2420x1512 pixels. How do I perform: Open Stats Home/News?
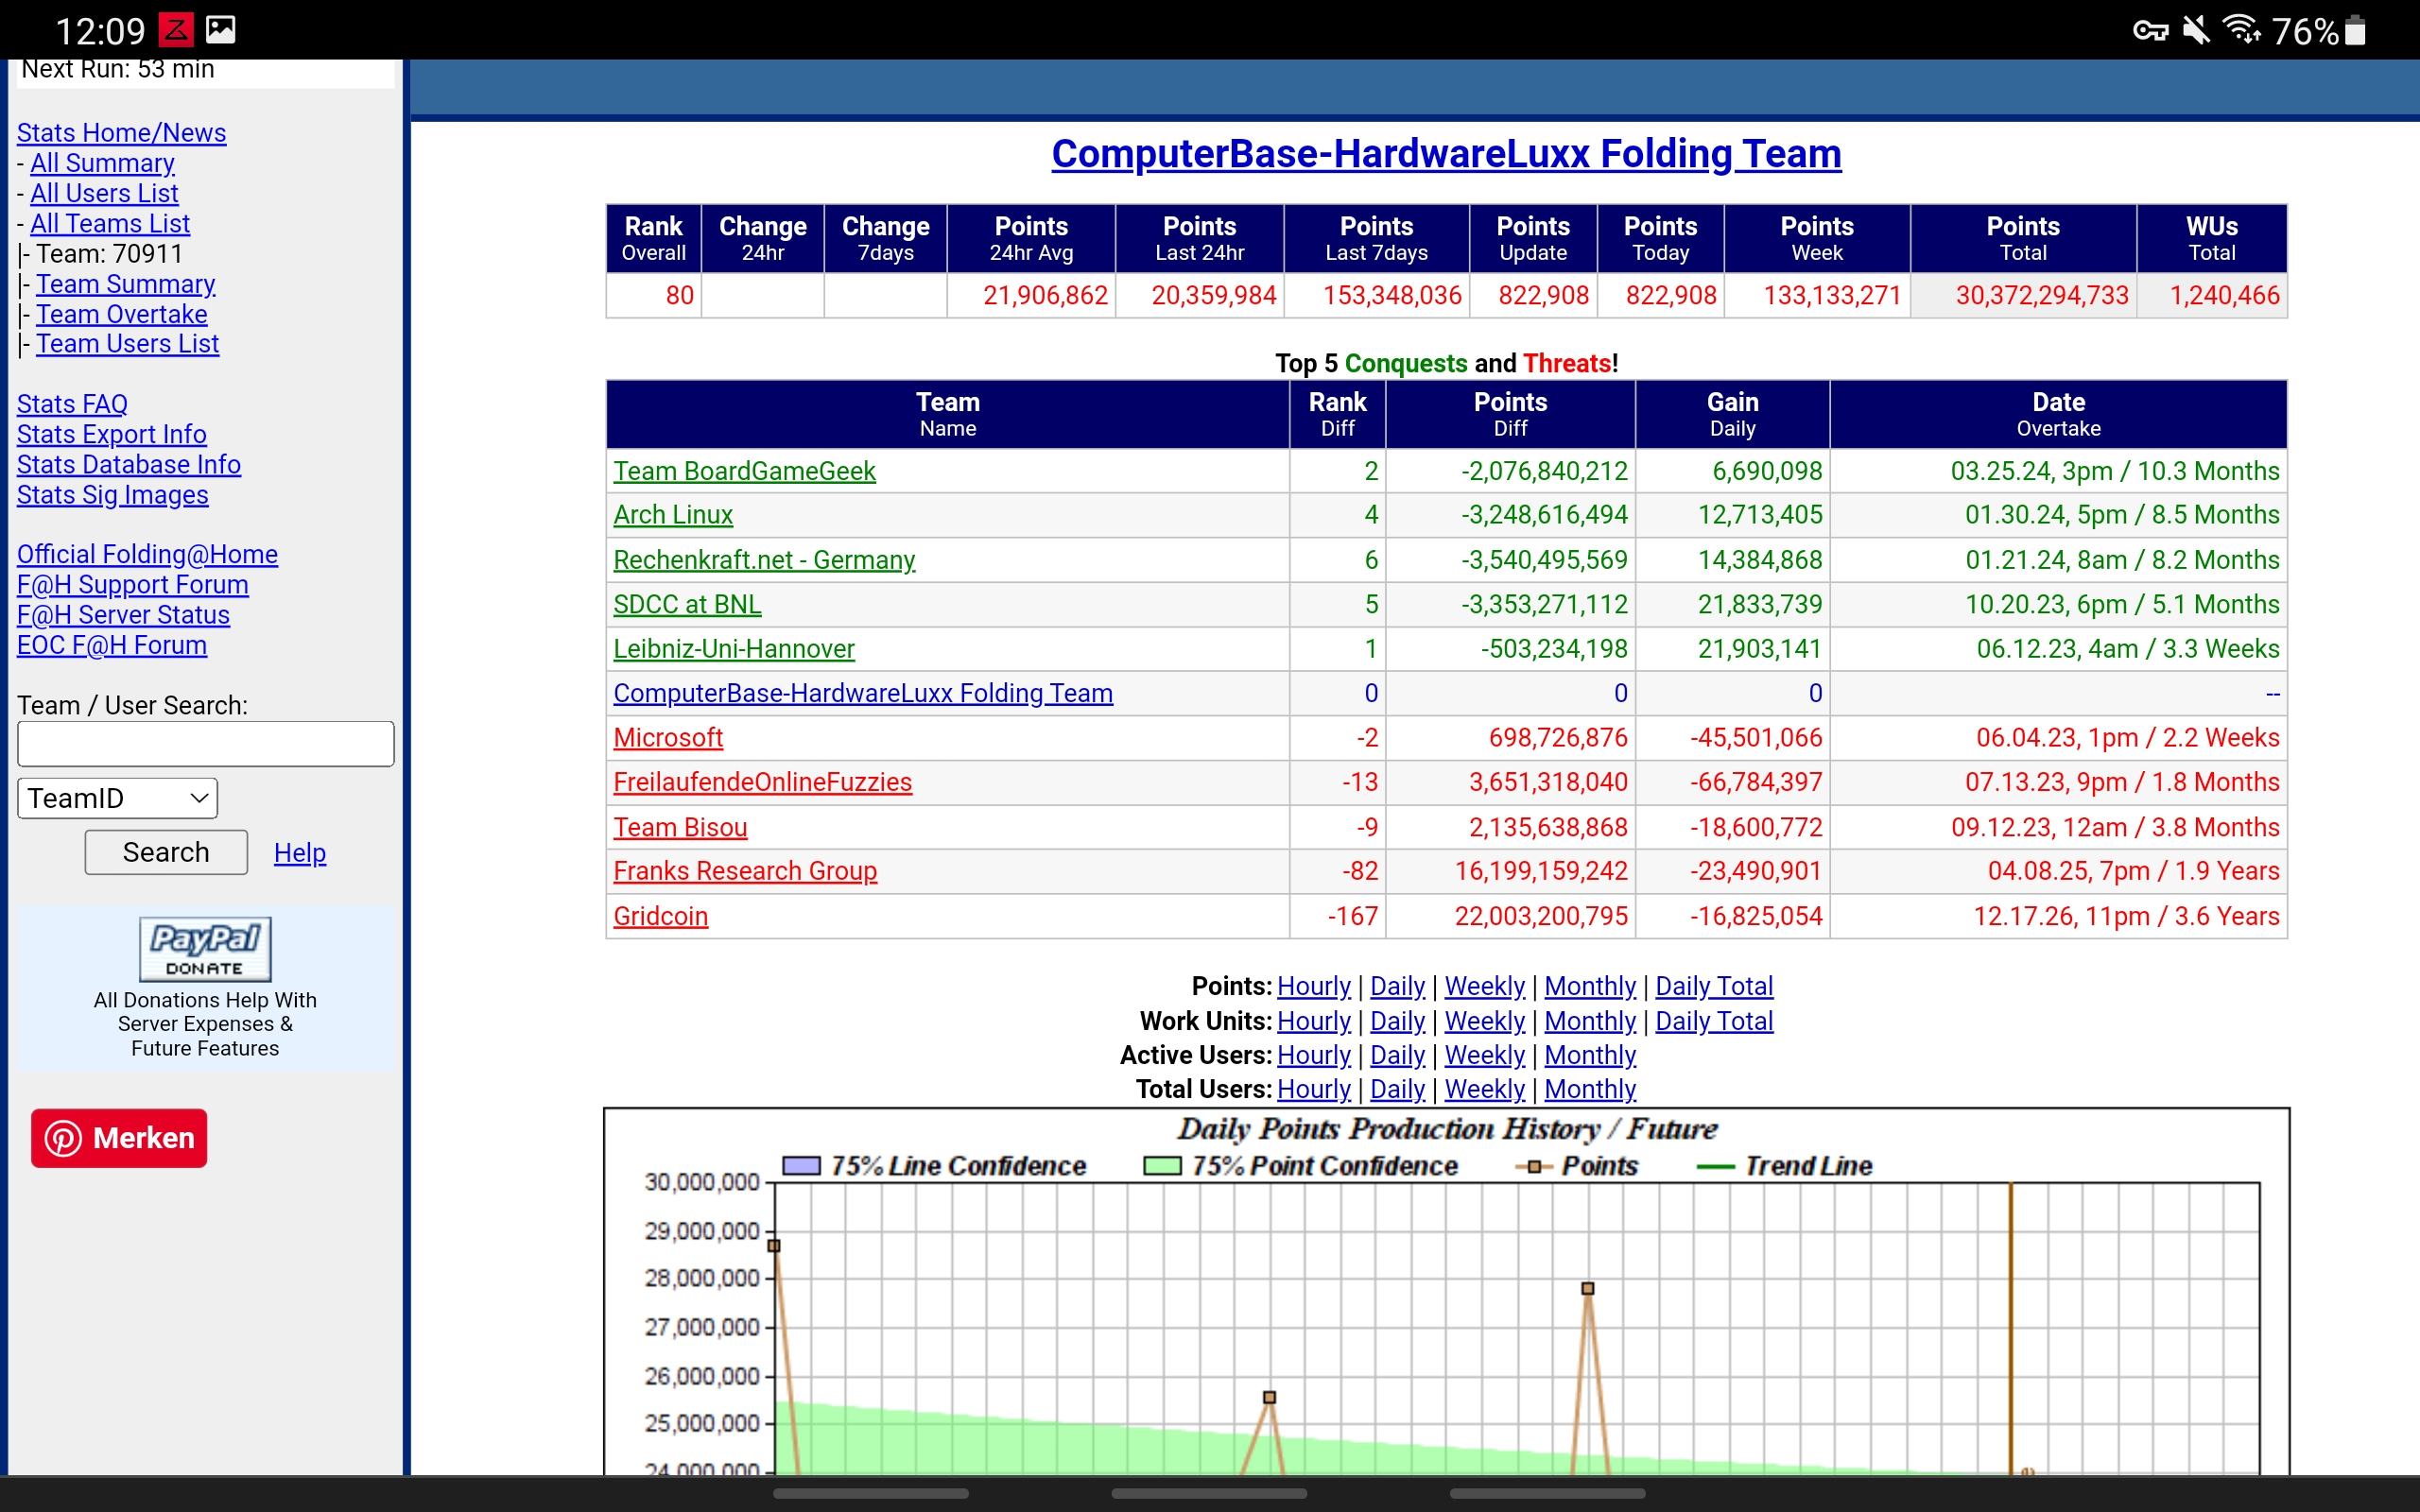[x=121, y=133]
